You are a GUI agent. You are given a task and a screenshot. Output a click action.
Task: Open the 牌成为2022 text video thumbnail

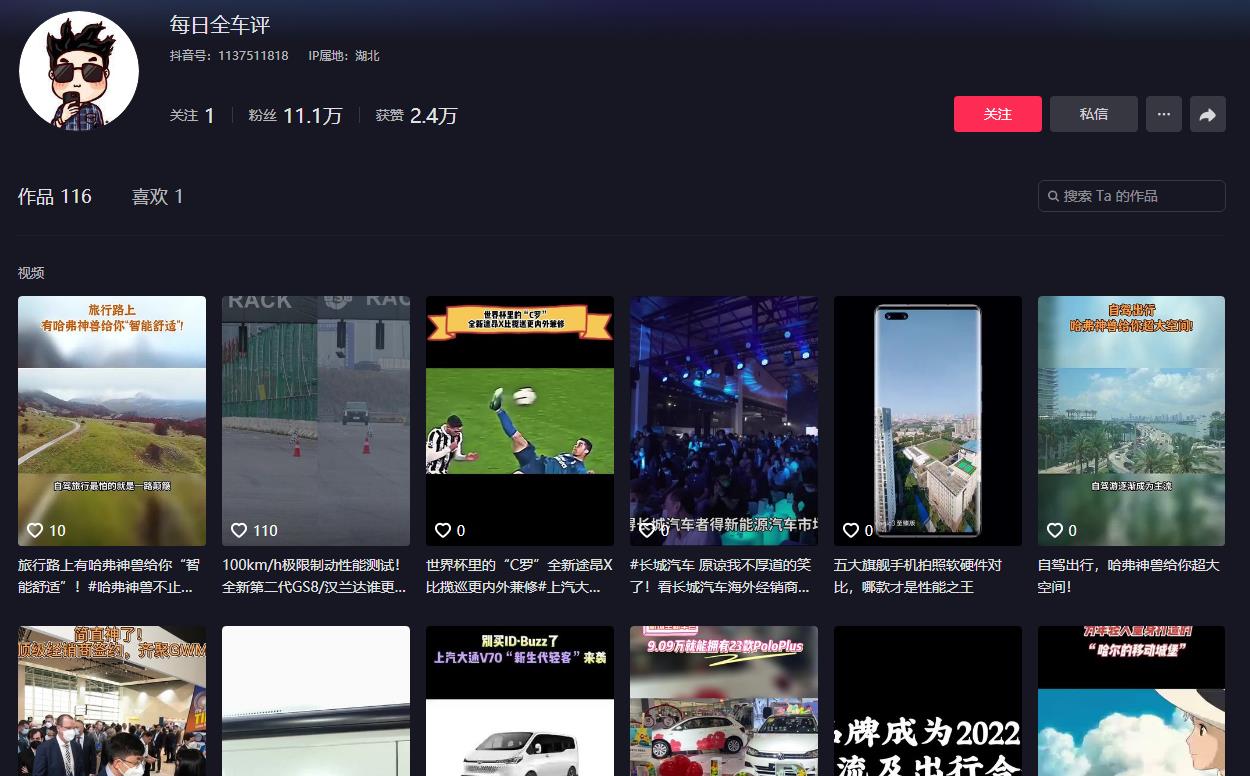coord(928,701)
